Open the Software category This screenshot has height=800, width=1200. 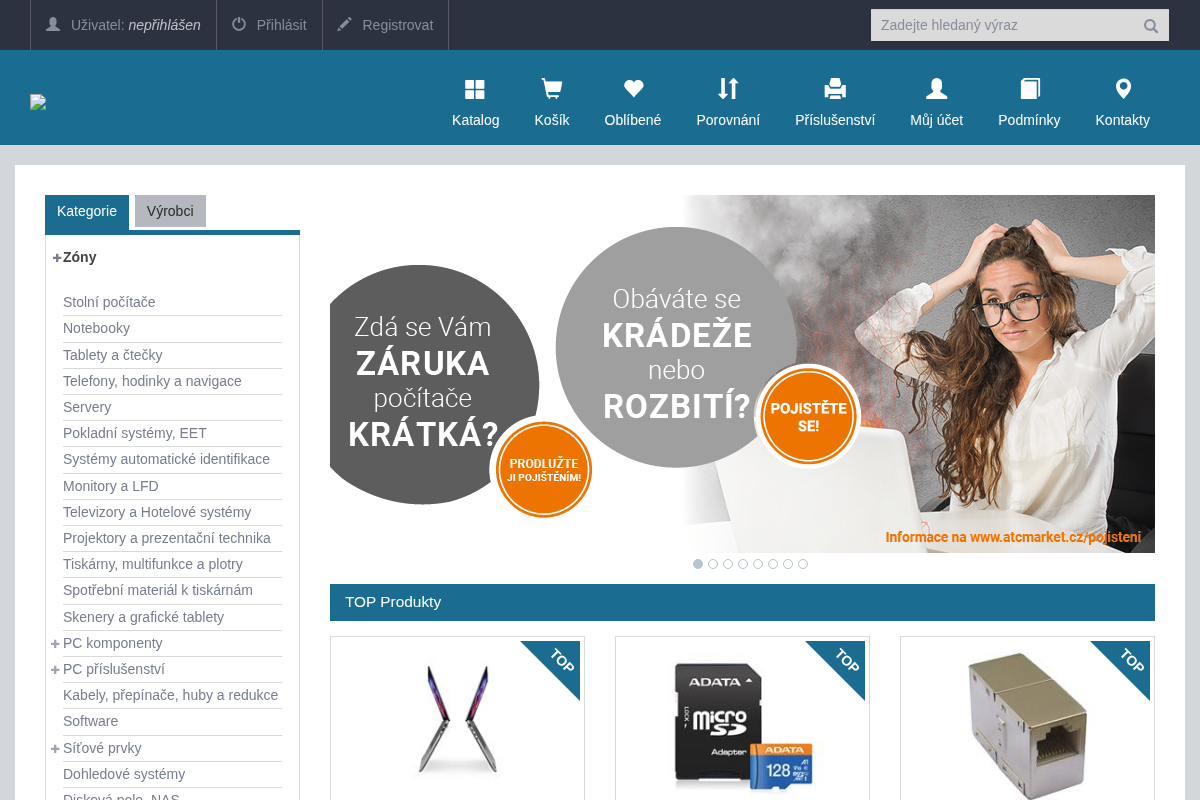(90, 721)
